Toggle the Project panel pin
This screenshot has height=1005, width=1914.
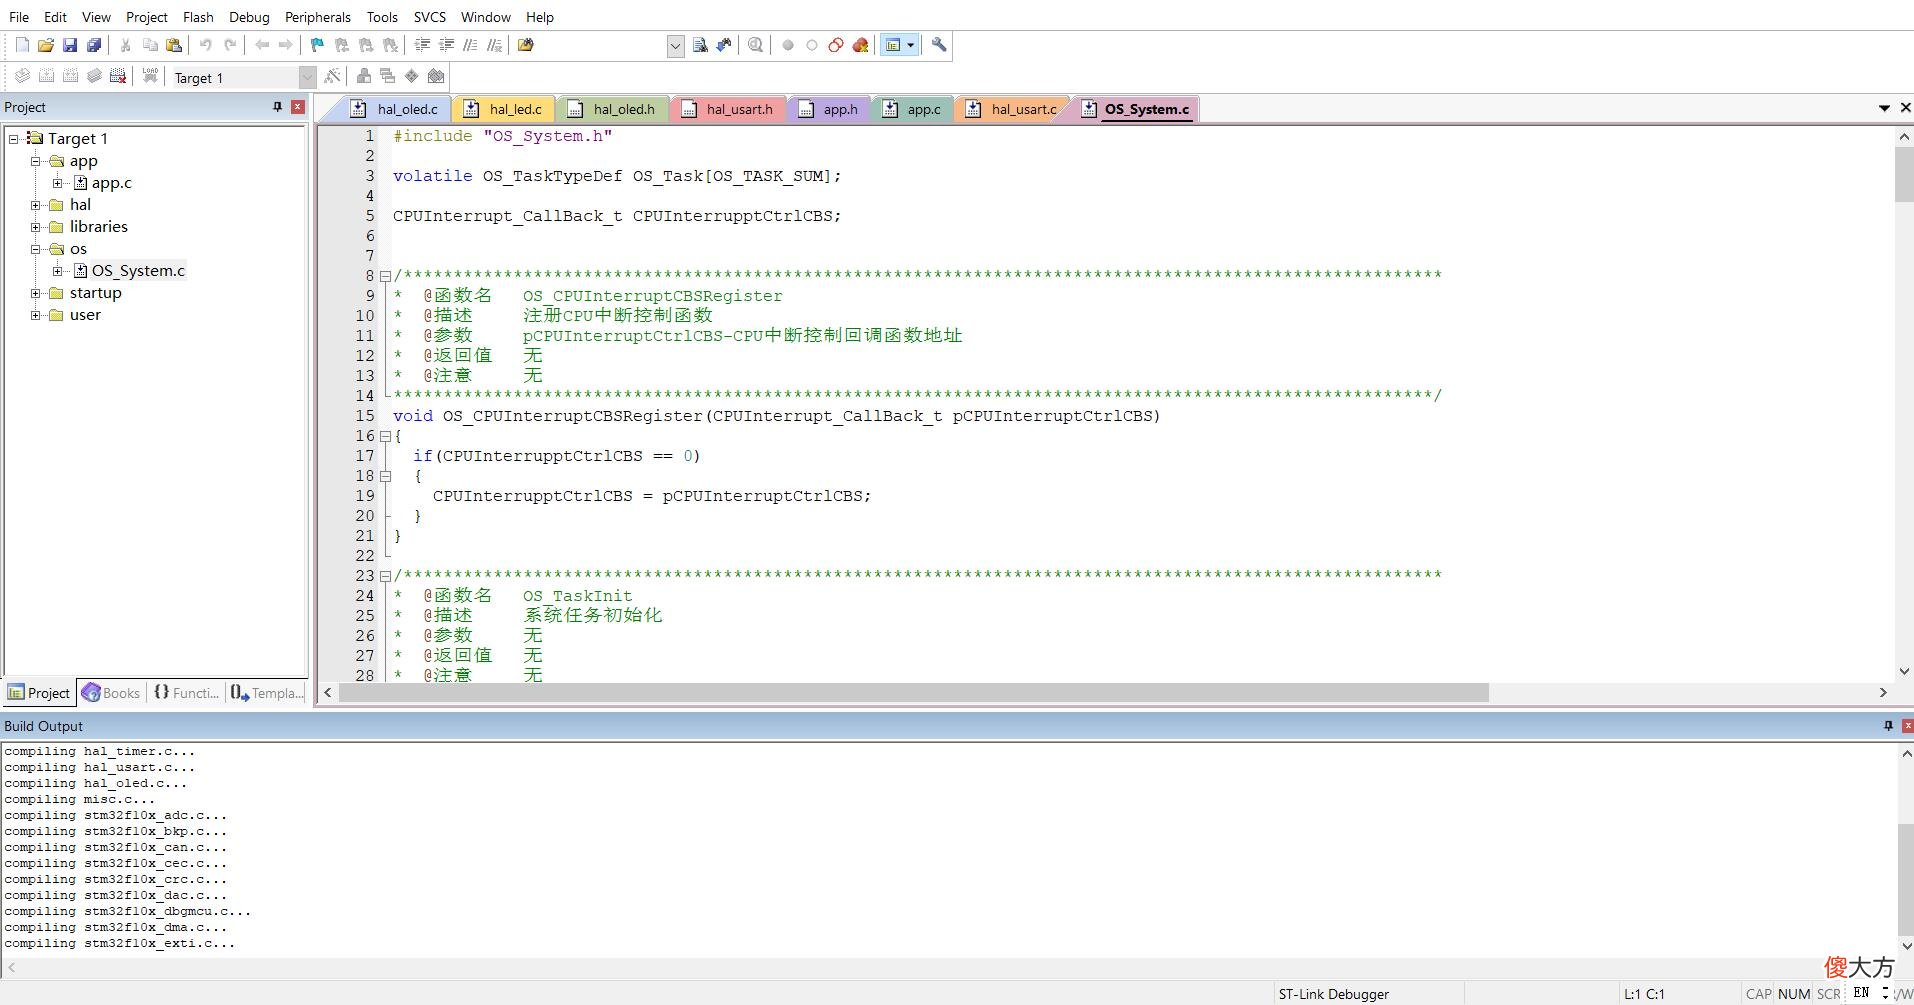(278, 107)
